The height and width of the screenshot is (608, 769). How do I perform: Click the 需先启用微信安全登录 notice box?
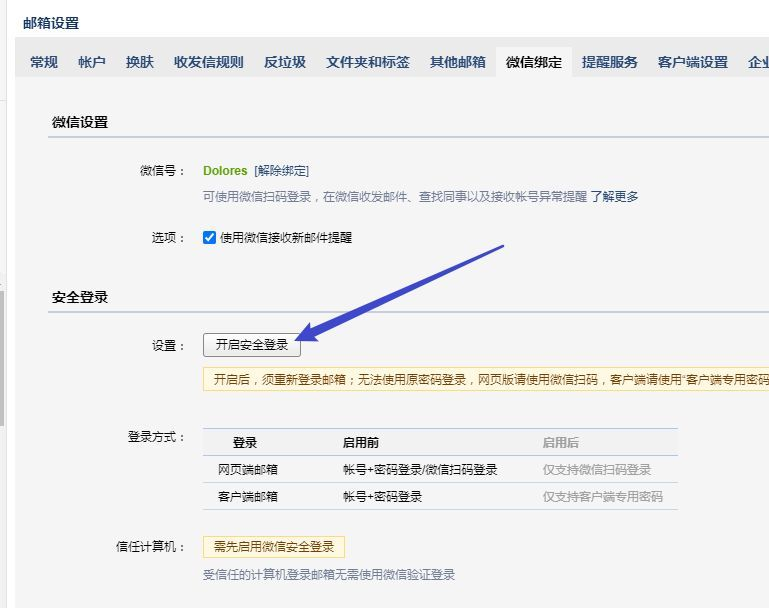tap(274, 547)
